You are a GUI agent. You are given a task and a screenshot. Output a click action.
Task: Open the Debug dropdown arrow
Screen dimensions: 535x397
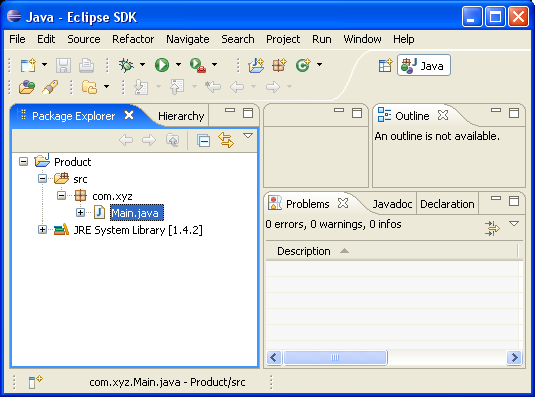(x=142, y=64)
